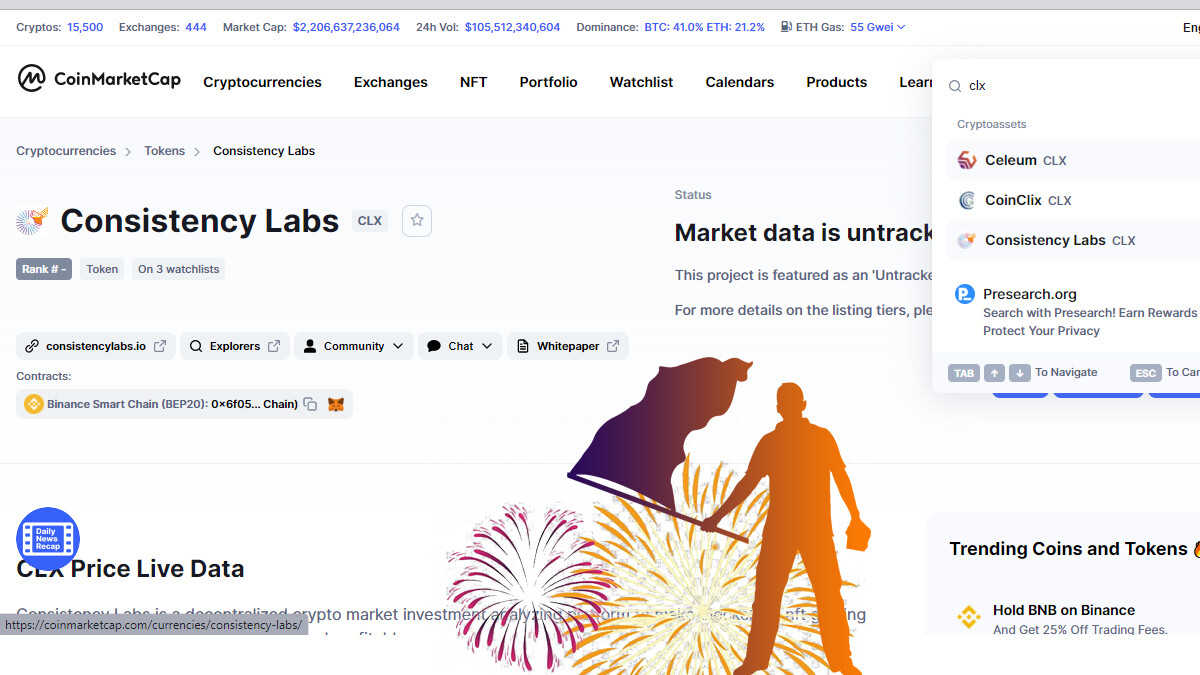Click the Binance logo in Trending panel
This screenshot has height=675, width=1200.
[969, 618]
